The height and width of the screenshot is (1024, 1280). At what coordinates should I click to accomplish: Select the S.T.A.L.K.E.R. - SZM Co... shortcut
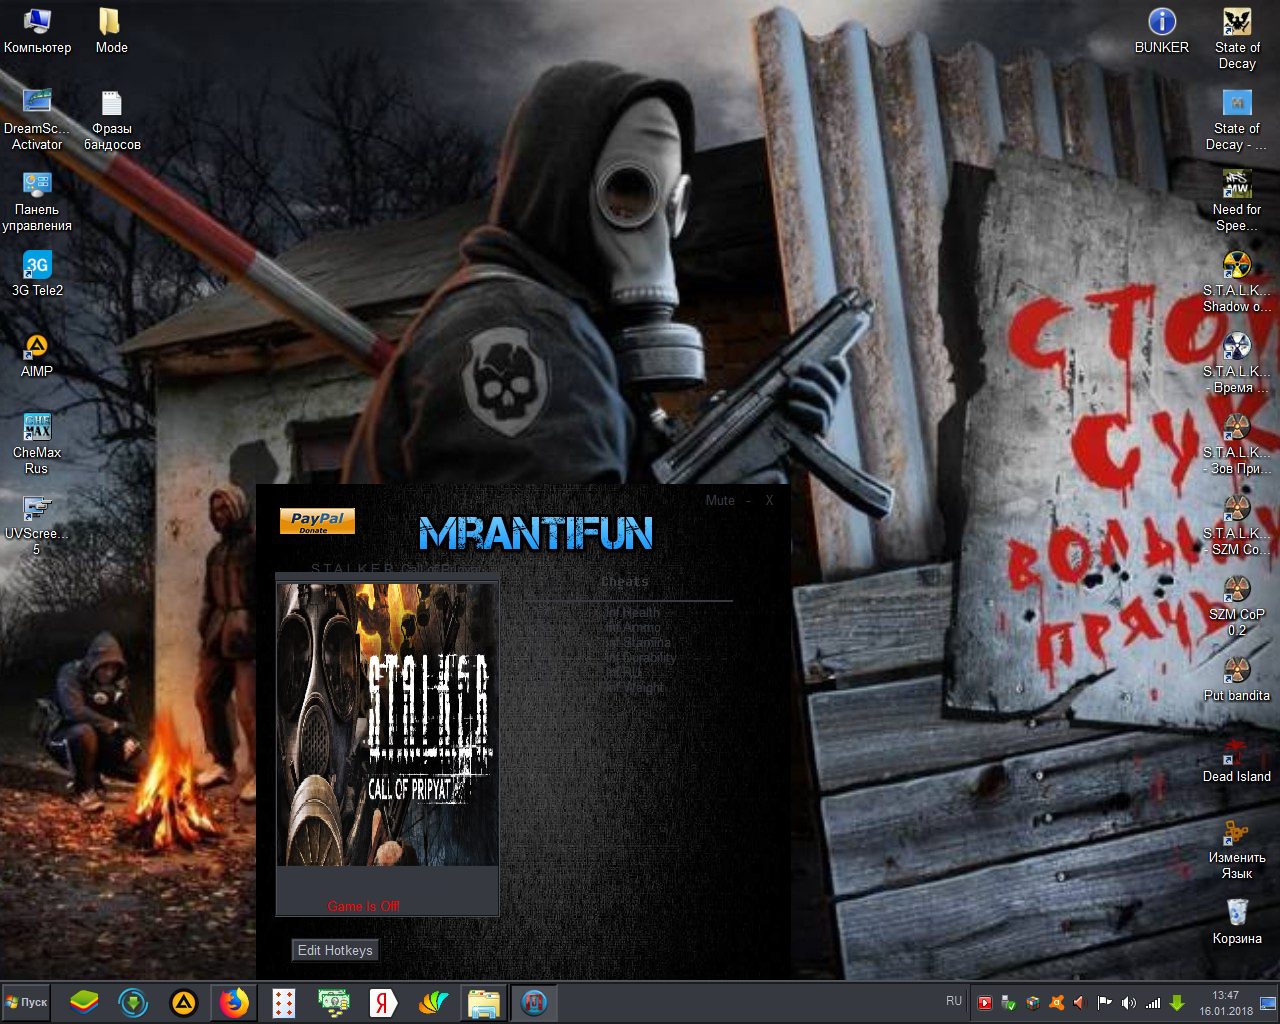coord(1237,525)
